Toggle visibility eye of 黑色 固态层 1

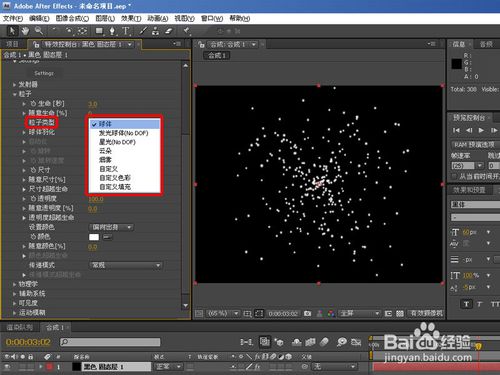pyautogui.click(x=7, y=367)
